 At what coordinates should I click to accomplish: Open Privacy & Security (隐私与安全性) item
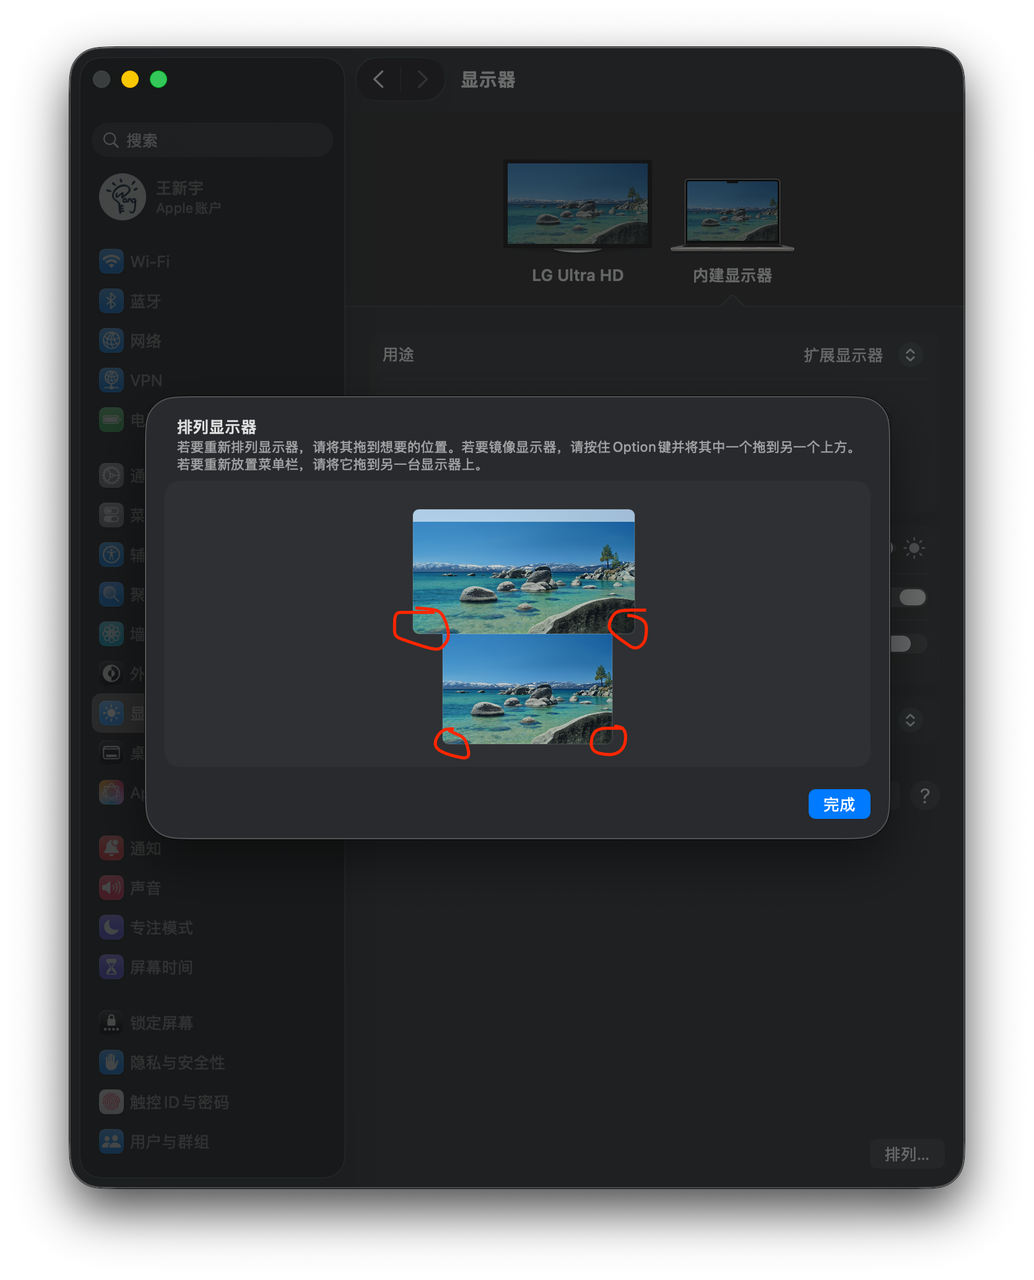tap(111, 1062)
